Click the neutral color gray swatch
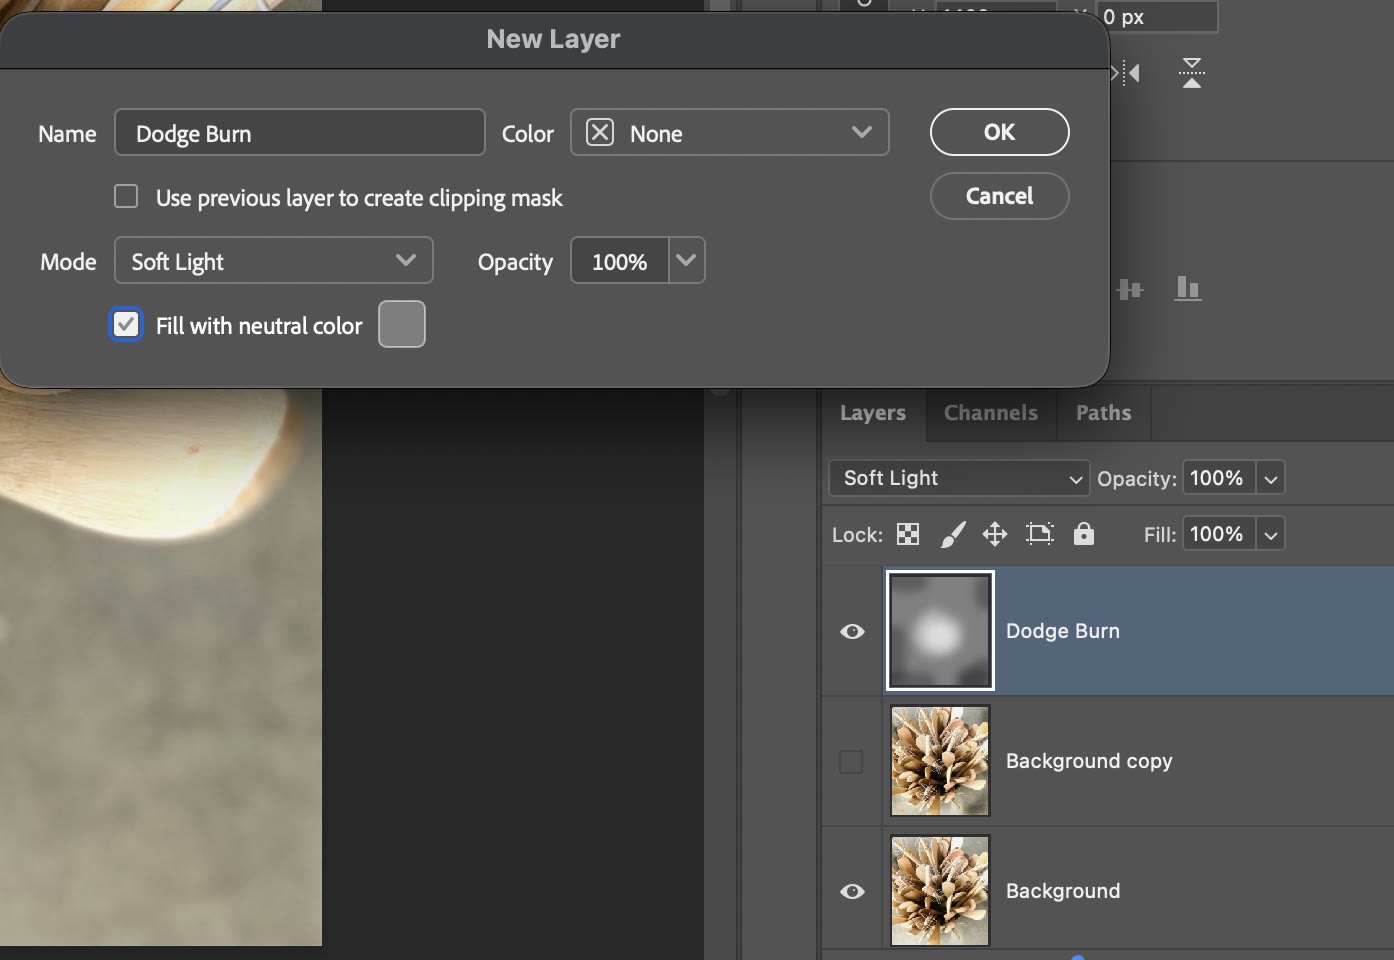Image resolution: width=1394 pixels, height=960 pixels. (x=402, y=324)
